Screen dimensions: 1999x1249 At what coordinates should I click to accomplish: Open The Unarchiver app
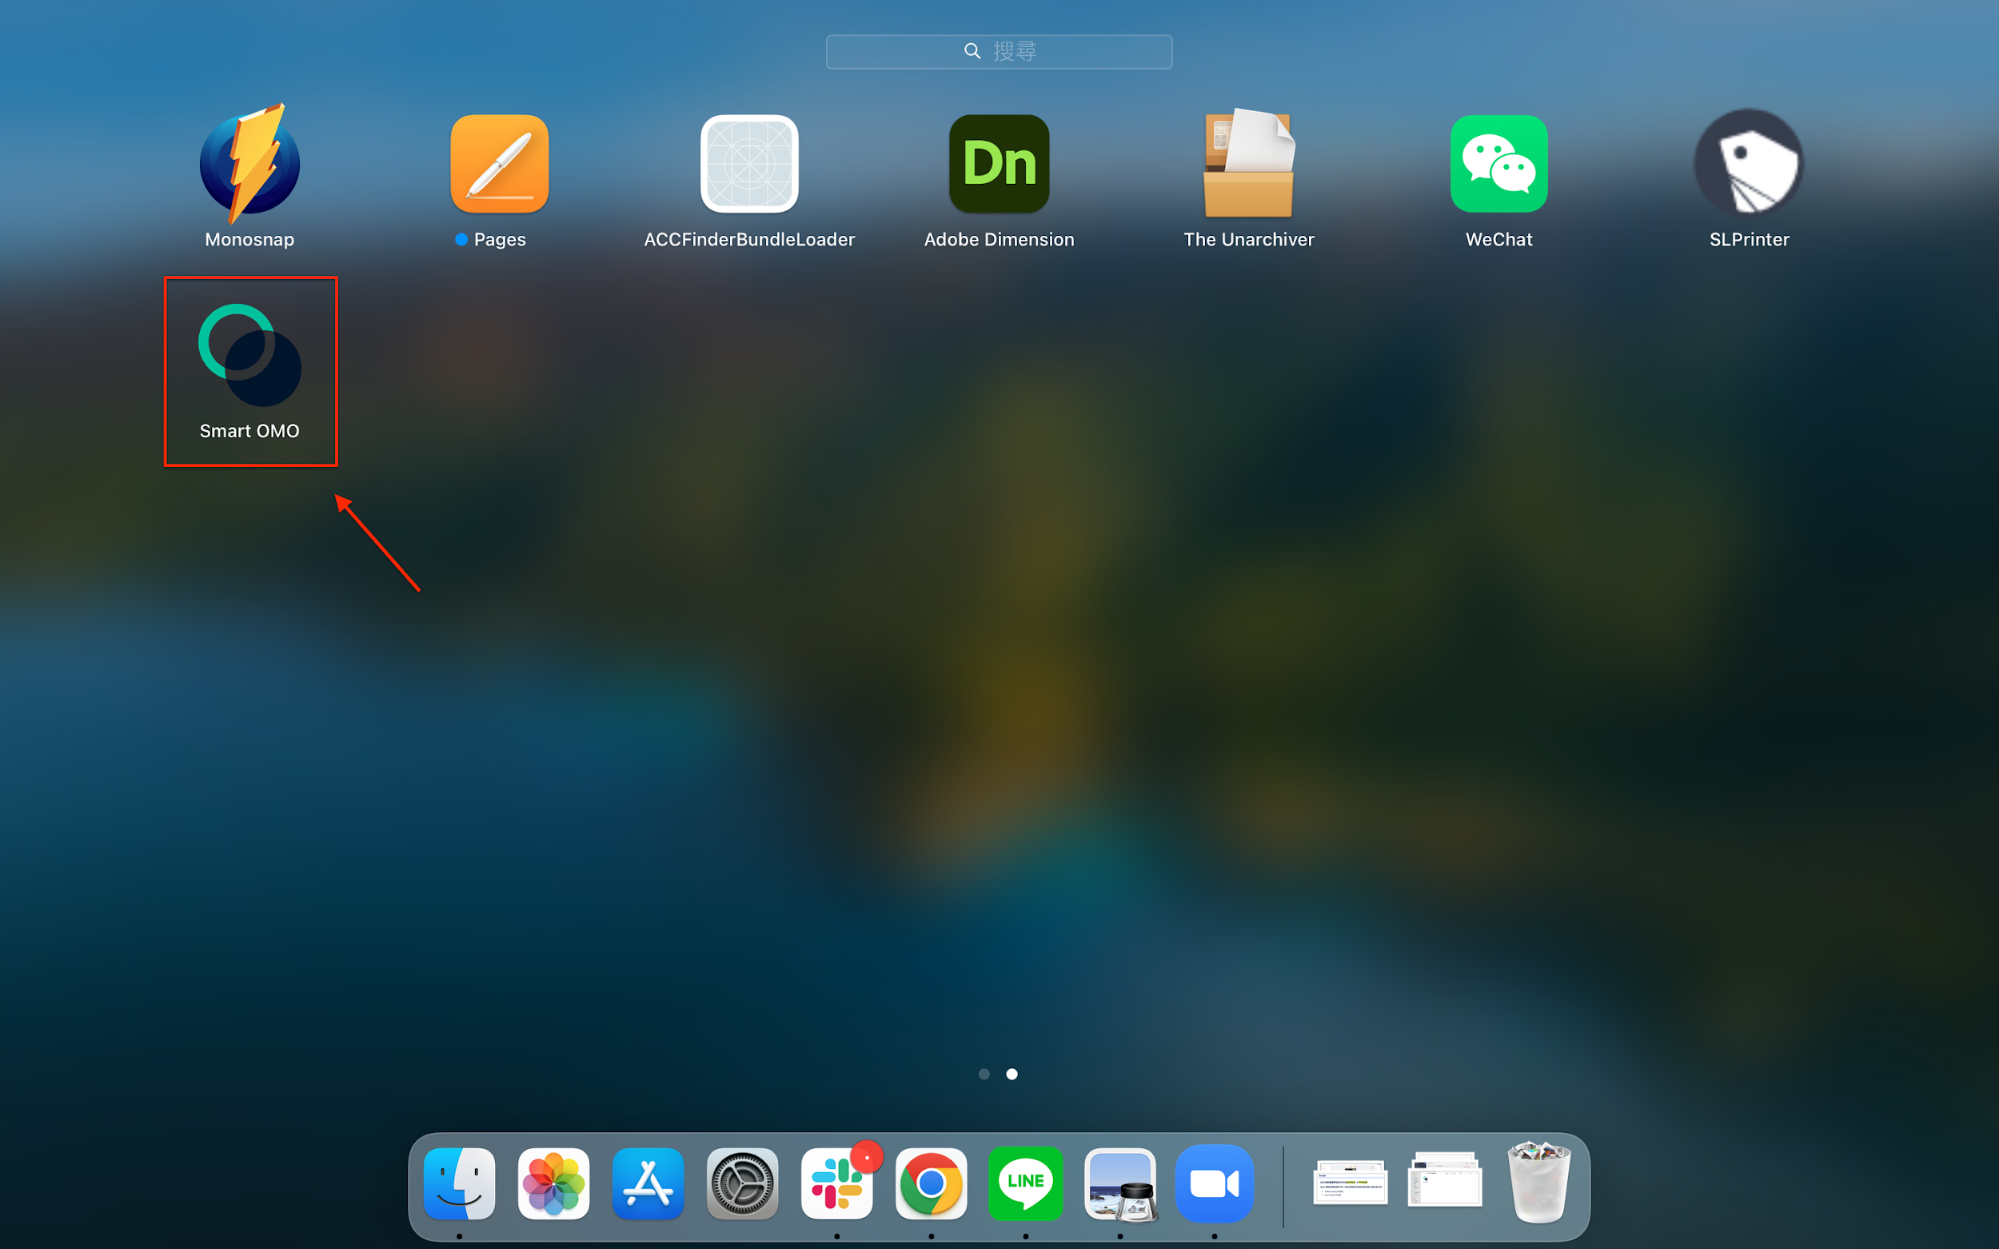1248,163
